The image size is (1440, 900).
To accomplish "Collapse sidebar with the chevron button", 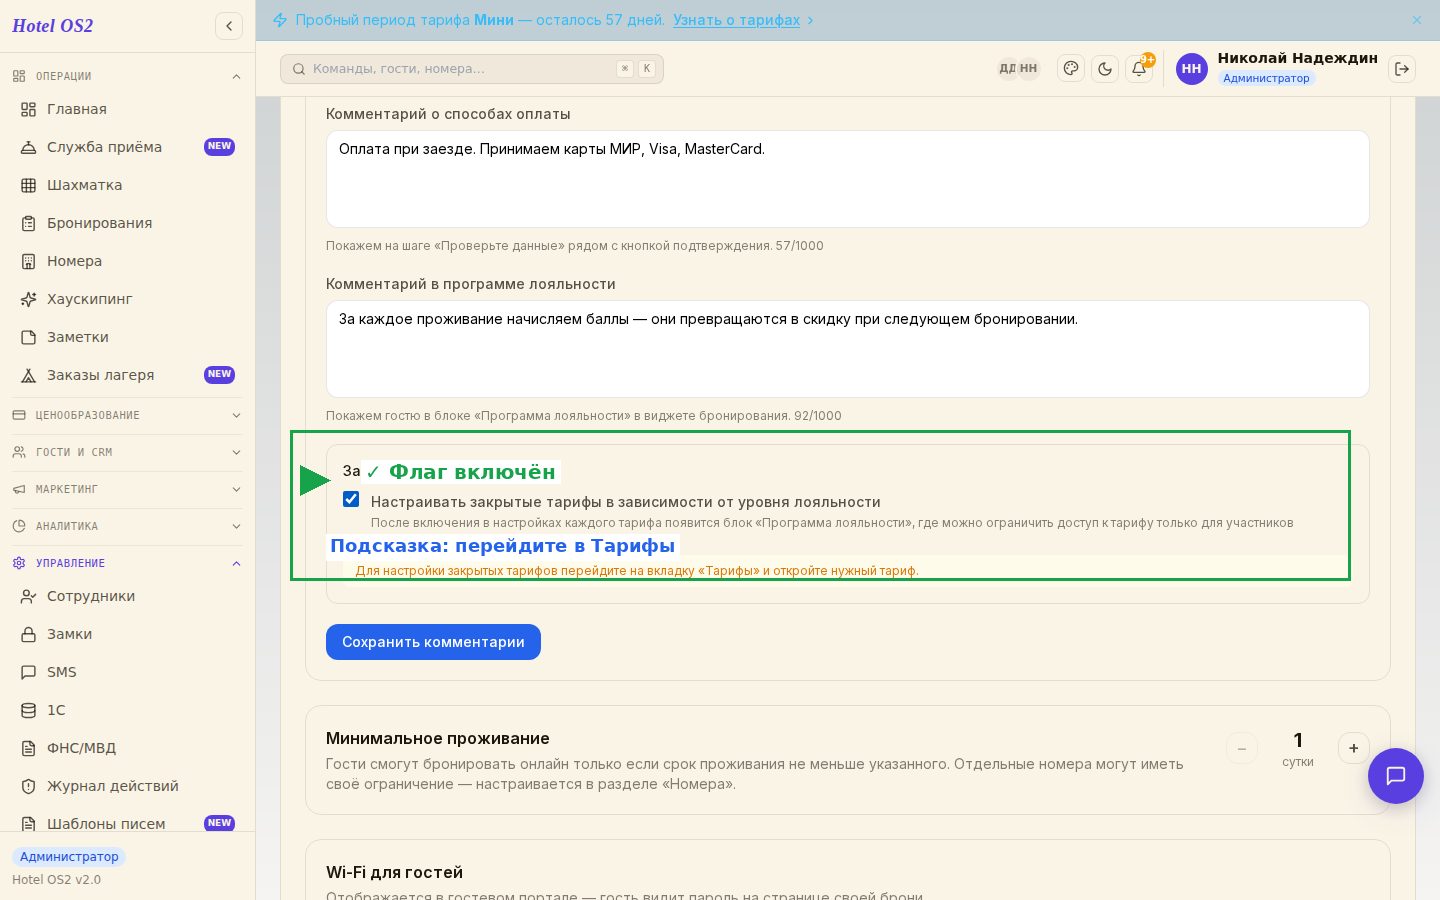I will (x=229, y=26).
